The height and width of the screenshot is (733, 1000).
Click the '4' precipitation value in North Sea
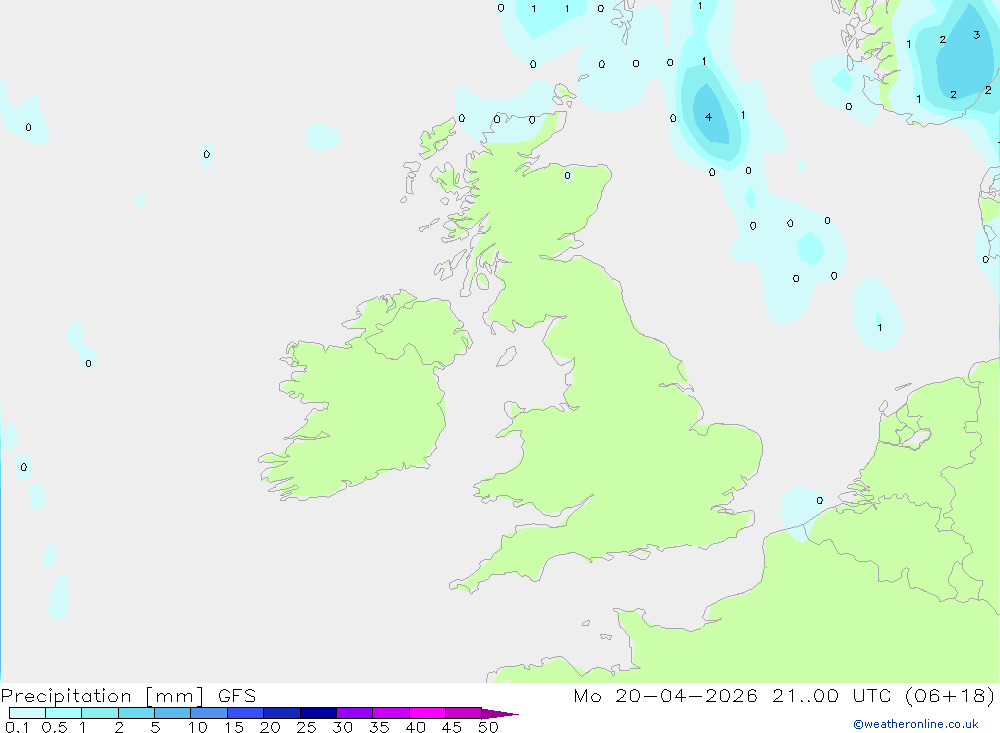click(x=708, y=117)
